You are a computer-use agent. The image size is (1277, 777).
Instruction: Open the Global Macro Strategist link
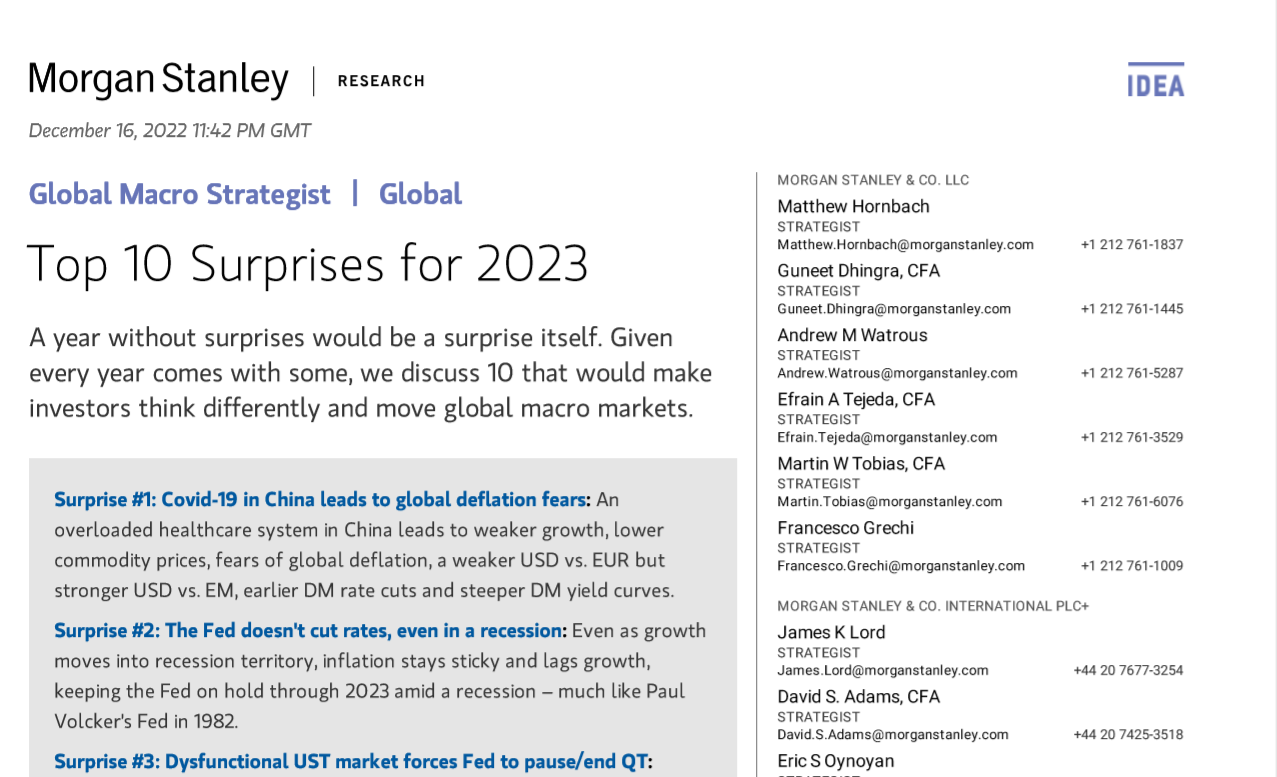(179, 194)
